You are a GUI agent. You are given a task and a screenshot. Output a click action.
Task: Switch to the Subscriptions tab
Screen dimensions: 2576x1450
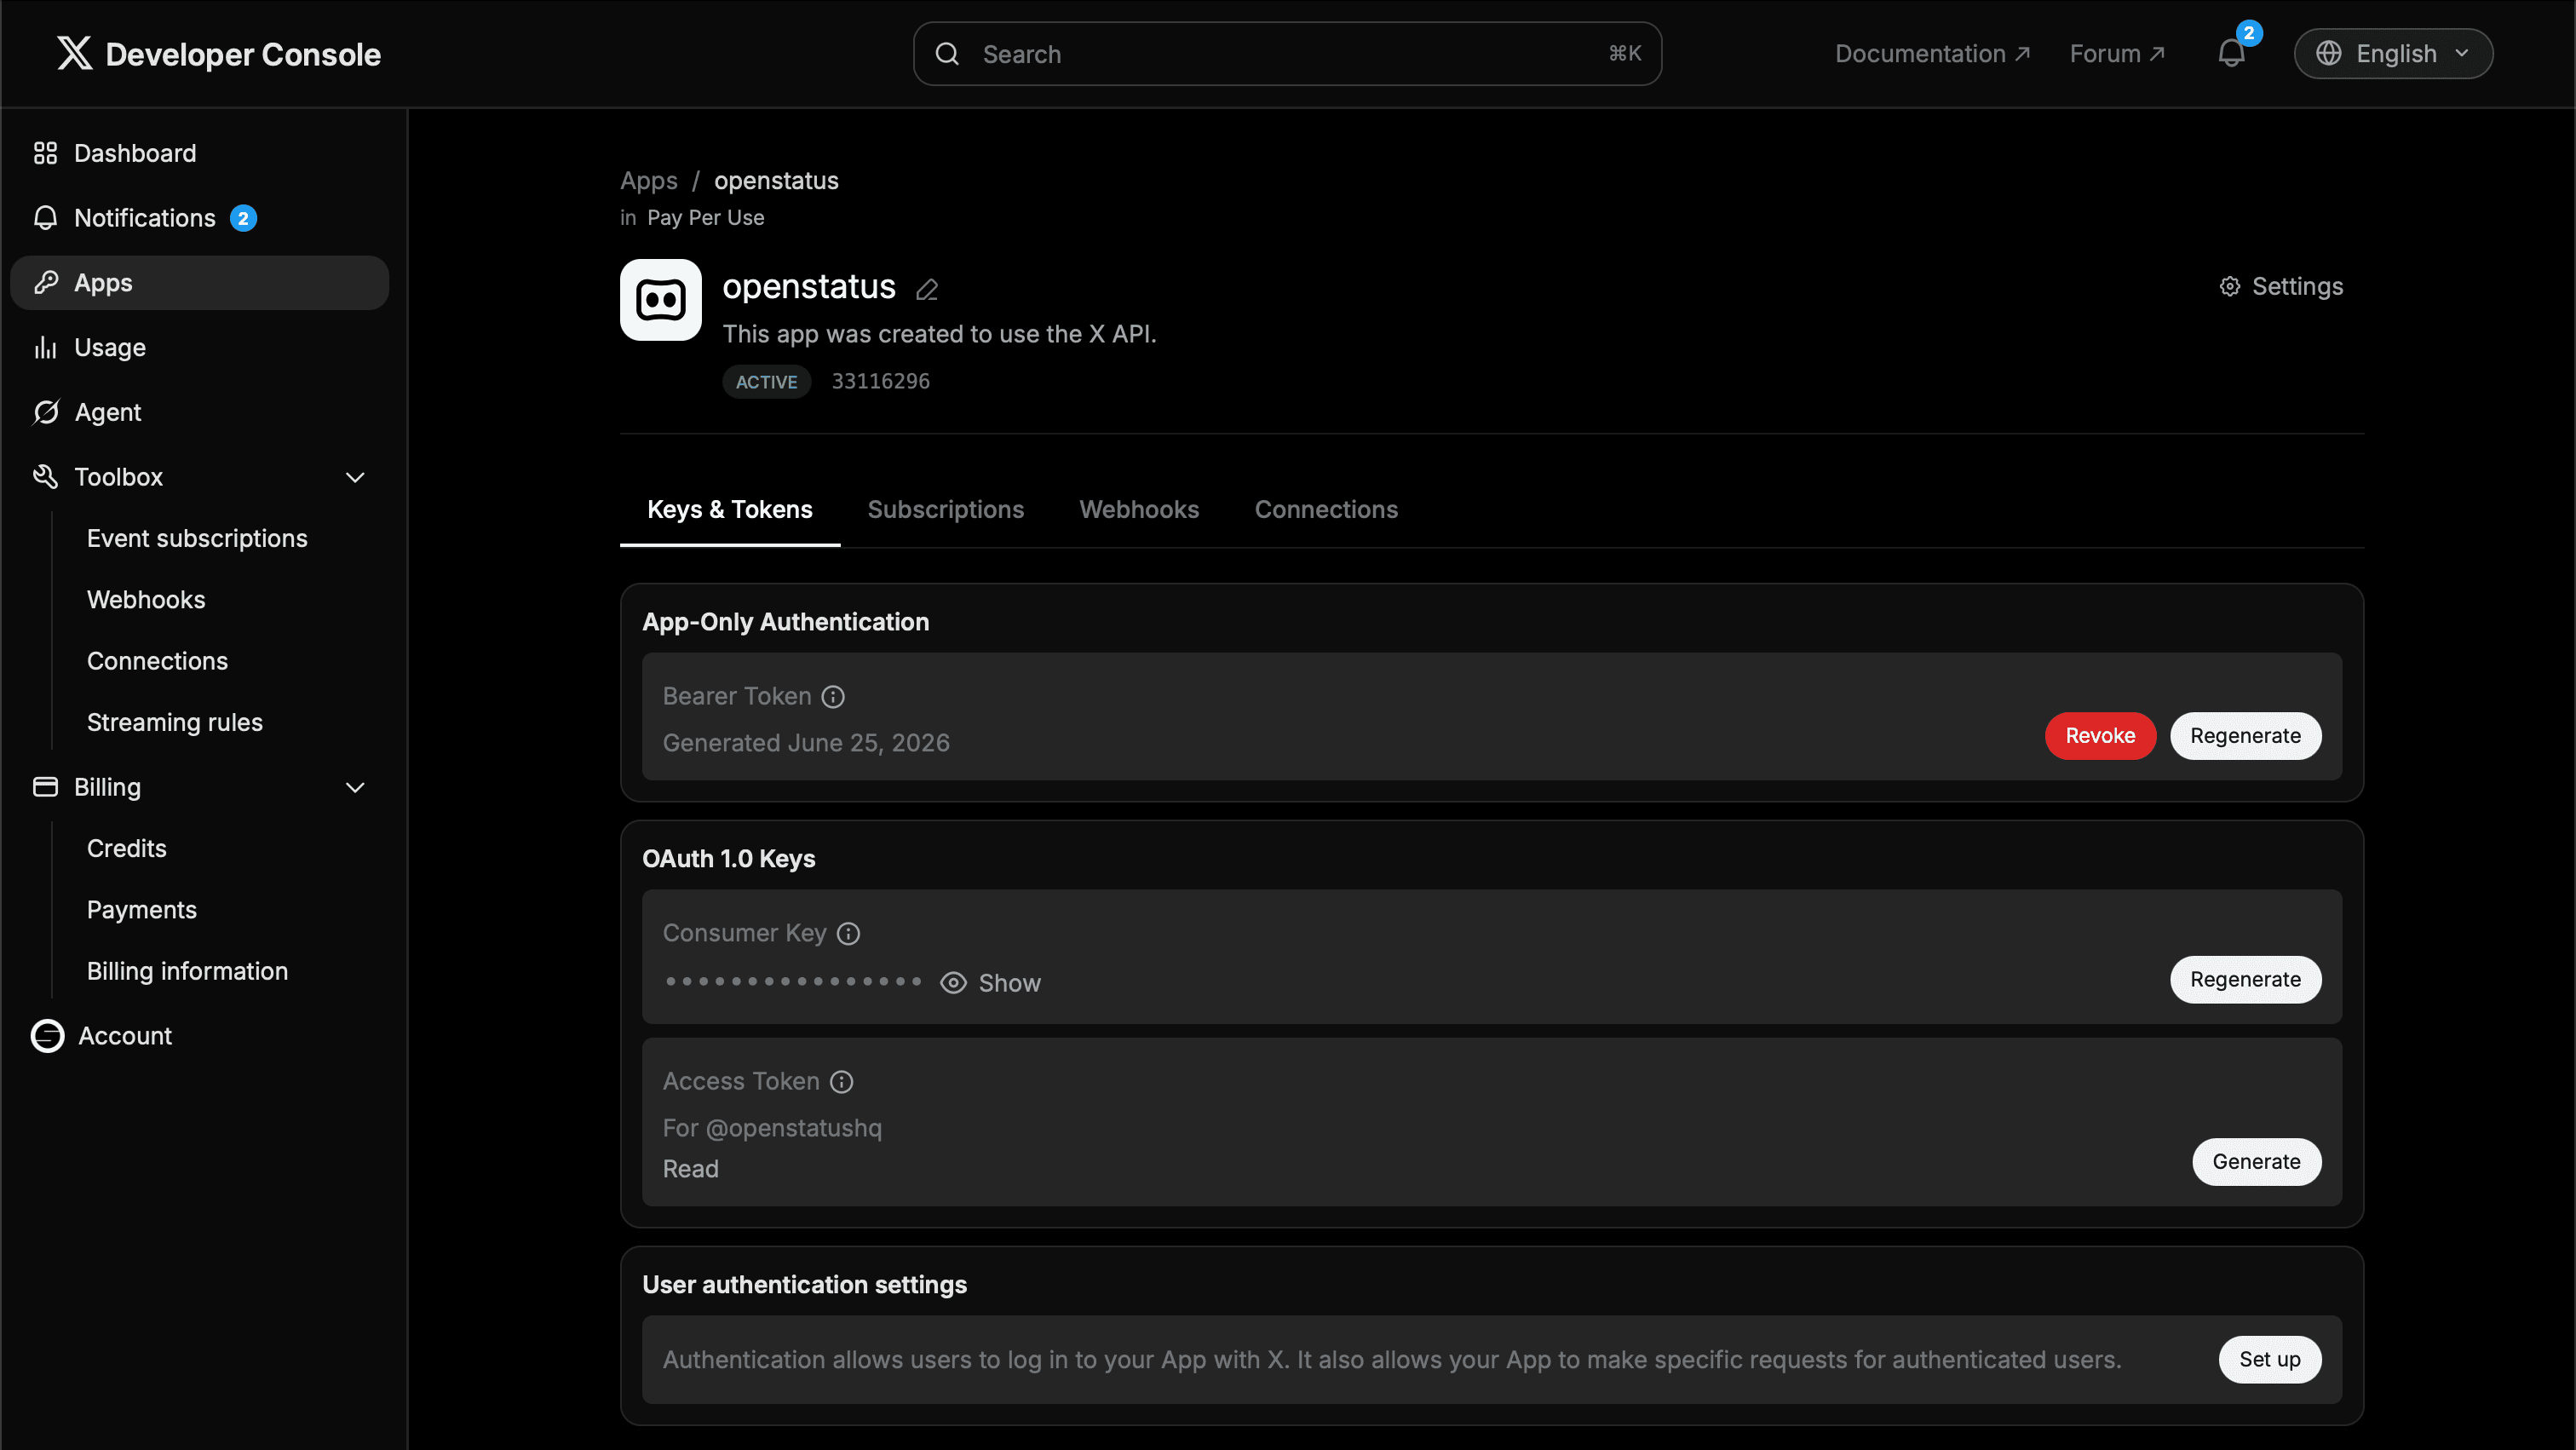[x=945, y=509]
